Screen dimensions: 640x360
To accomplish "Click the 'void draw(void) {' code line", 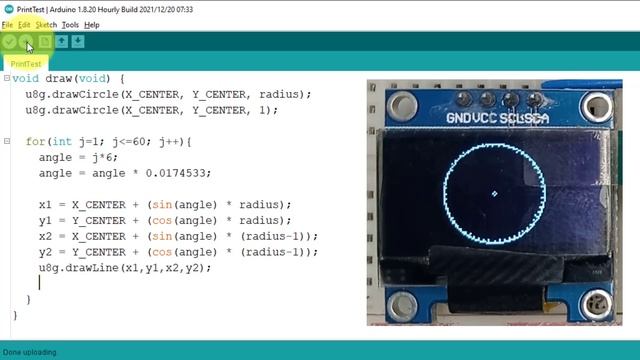I will tap(68, 78).
